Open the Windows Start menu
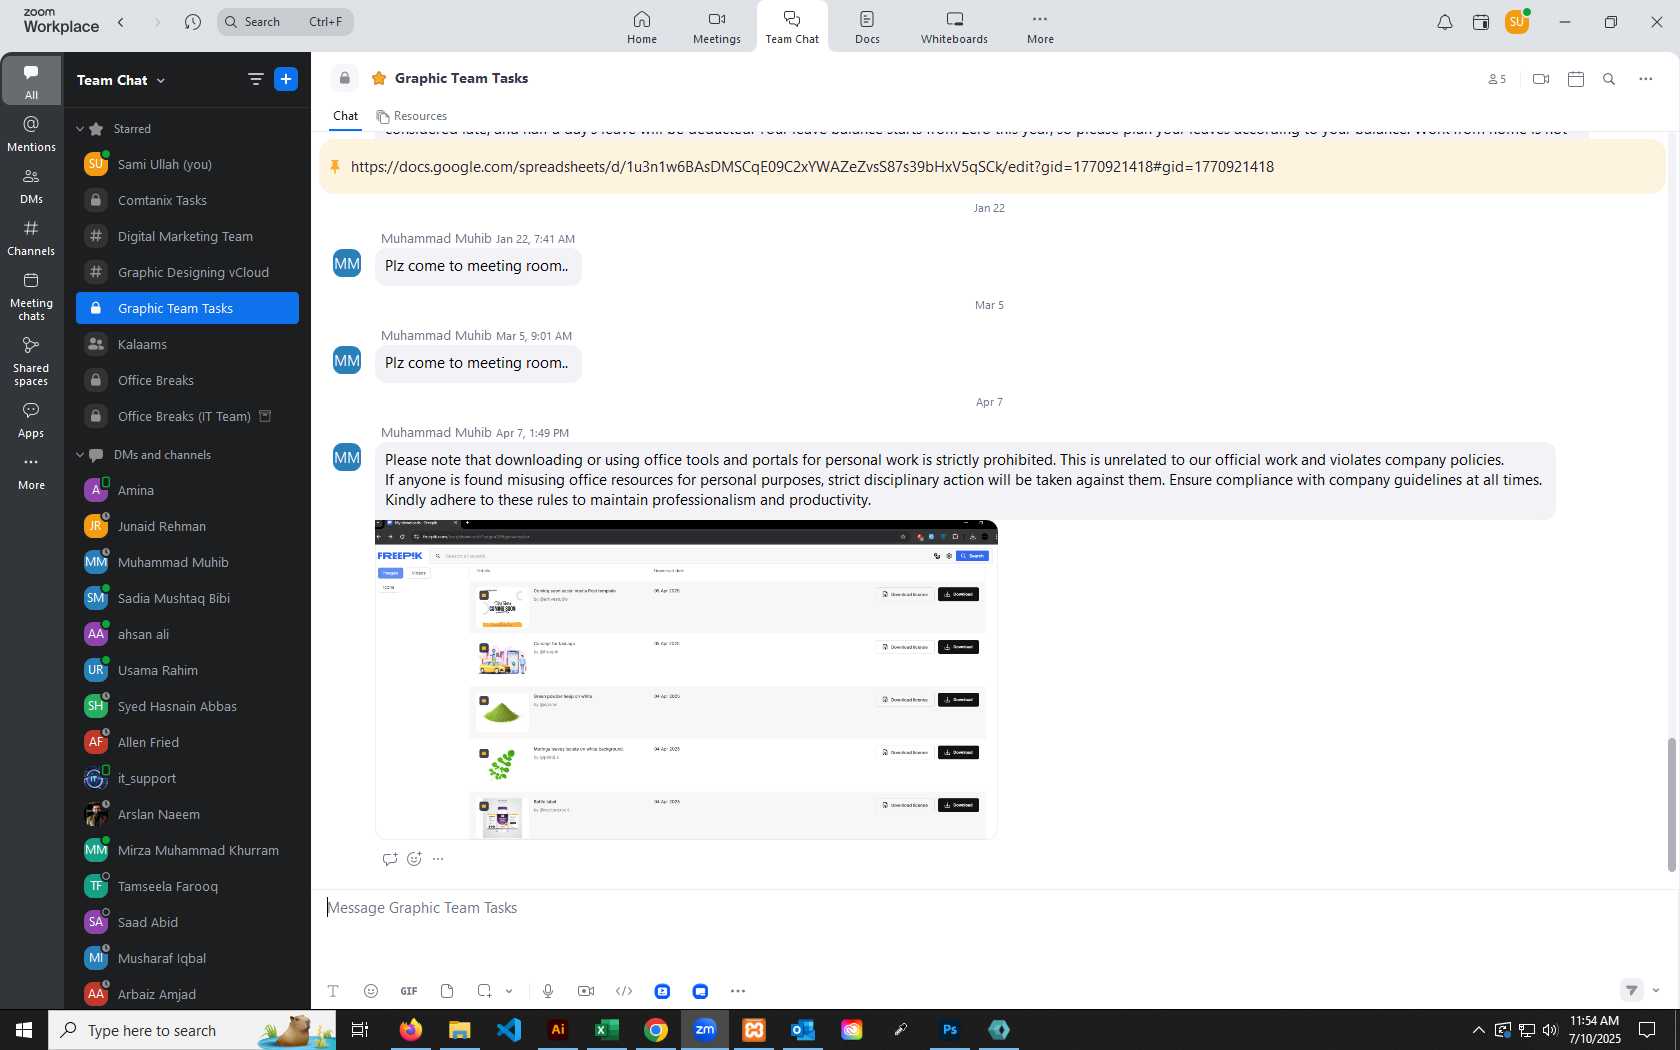This screenshot has height=1050, width=1680. pyautogui.click(x=24, y=1029)
